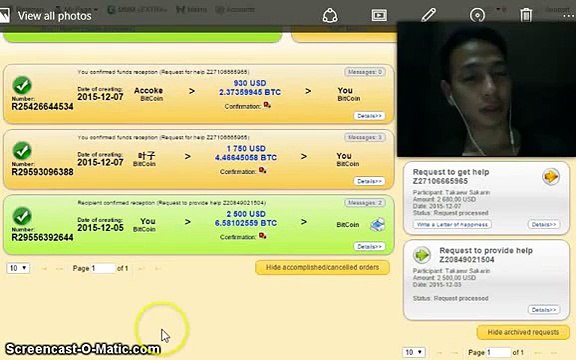Click the bank icon next to BitCoin recipient
The width and height of the screenshot is (576, 360).
(377, 224)
